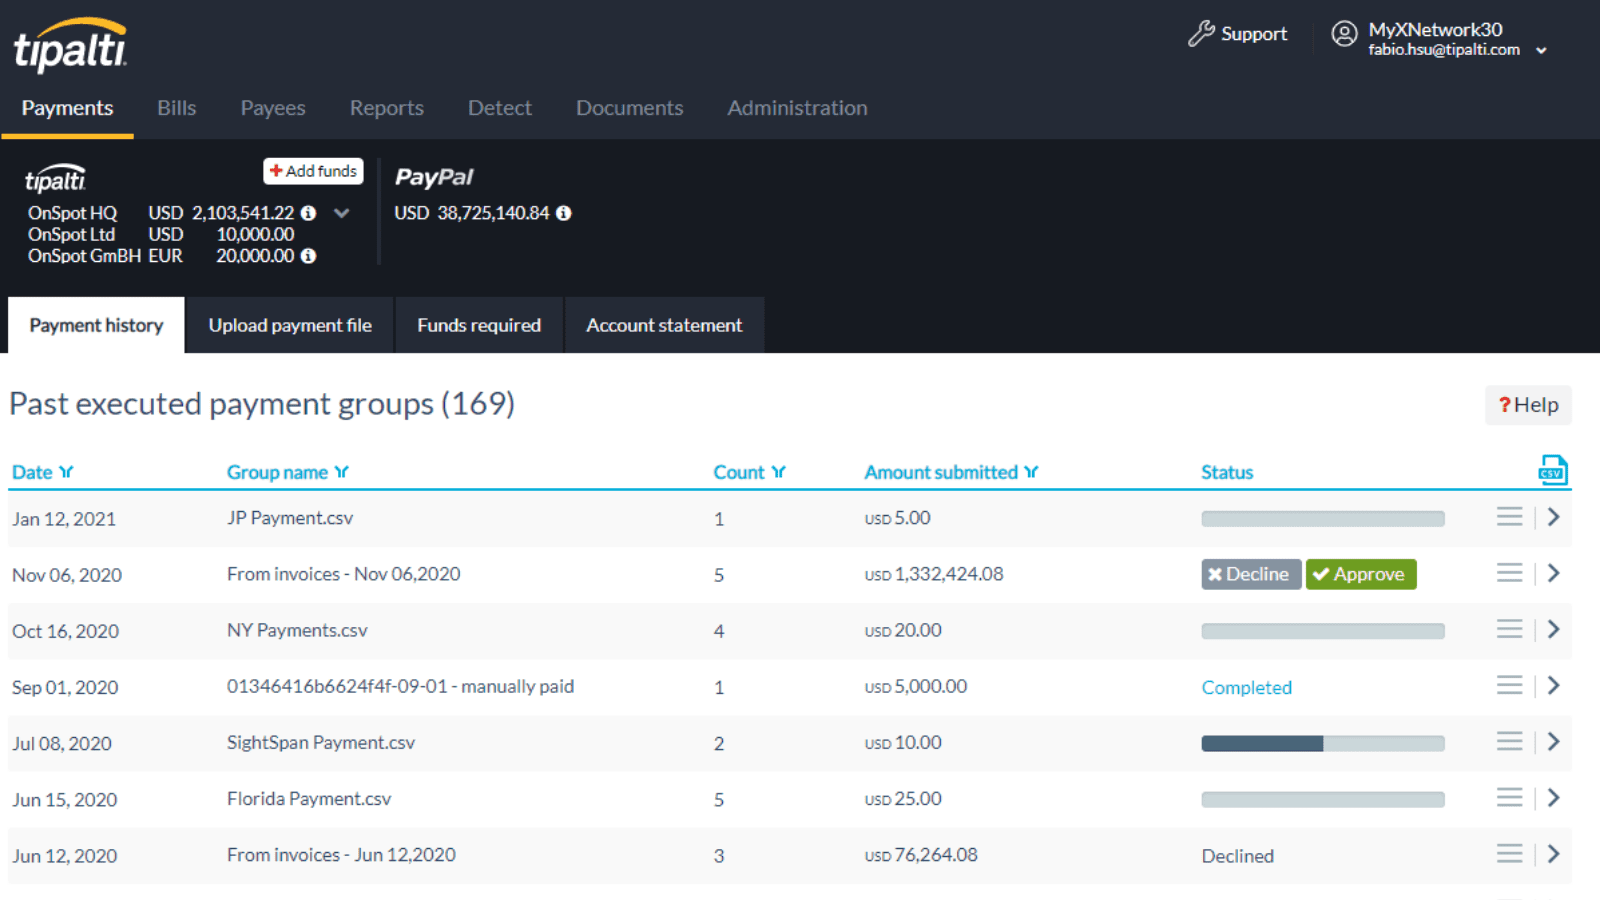
Task: Show info for PayPal USD balance
Action: [564, 213]
